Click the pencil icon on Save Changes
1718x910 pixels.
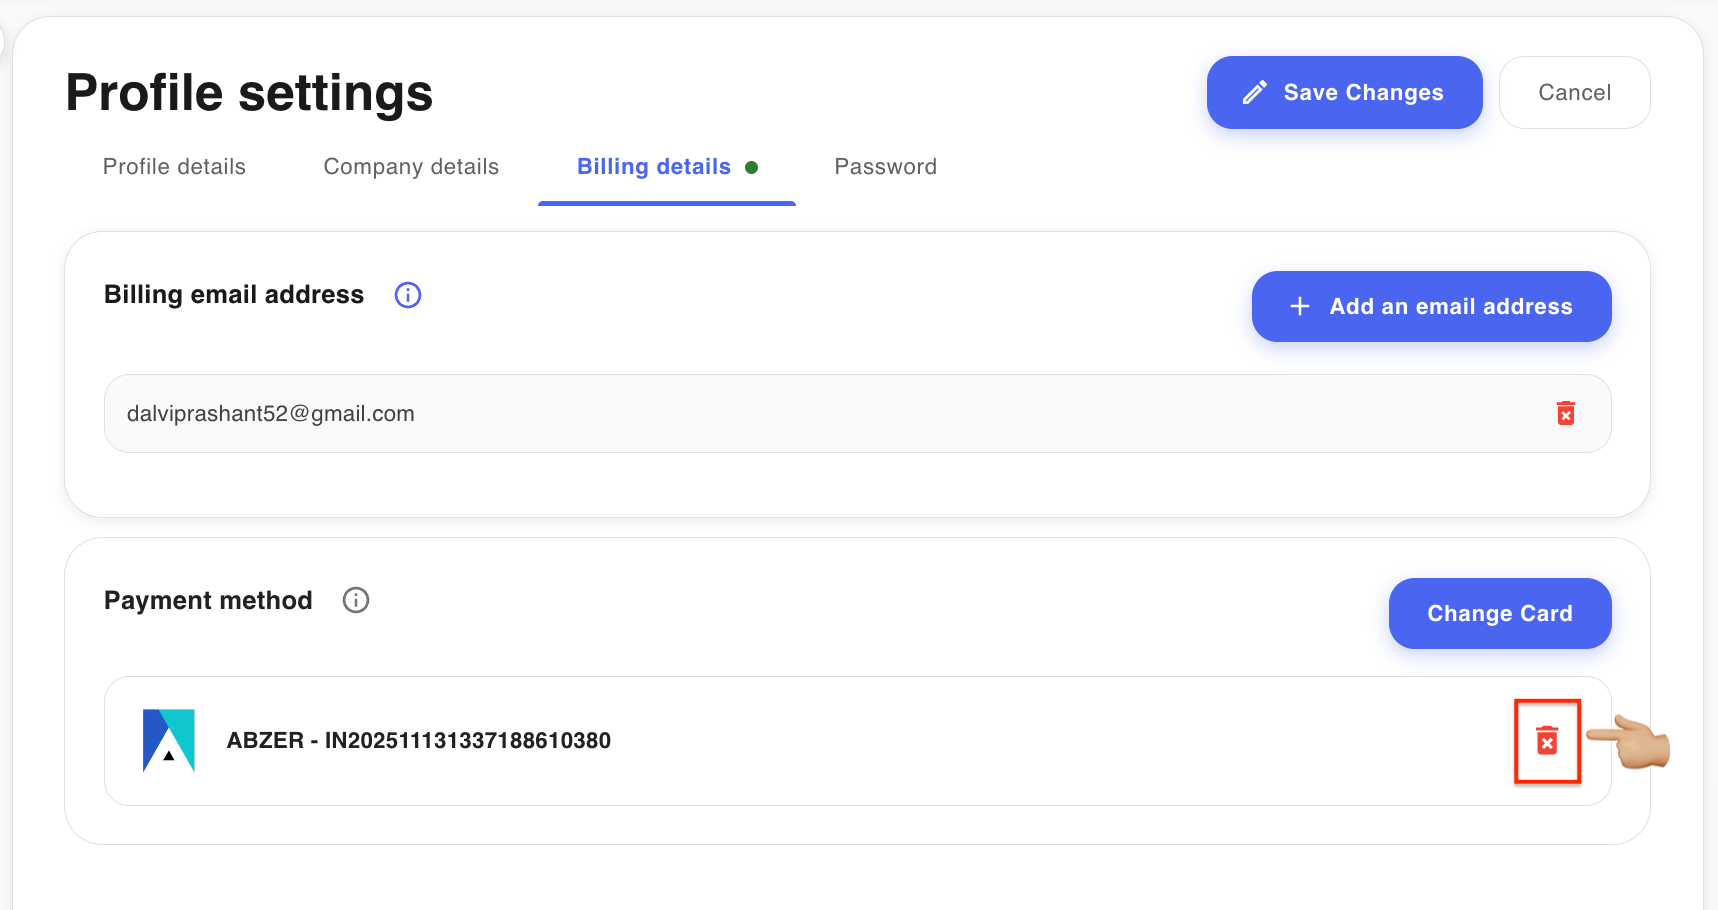click(1255, 93)
